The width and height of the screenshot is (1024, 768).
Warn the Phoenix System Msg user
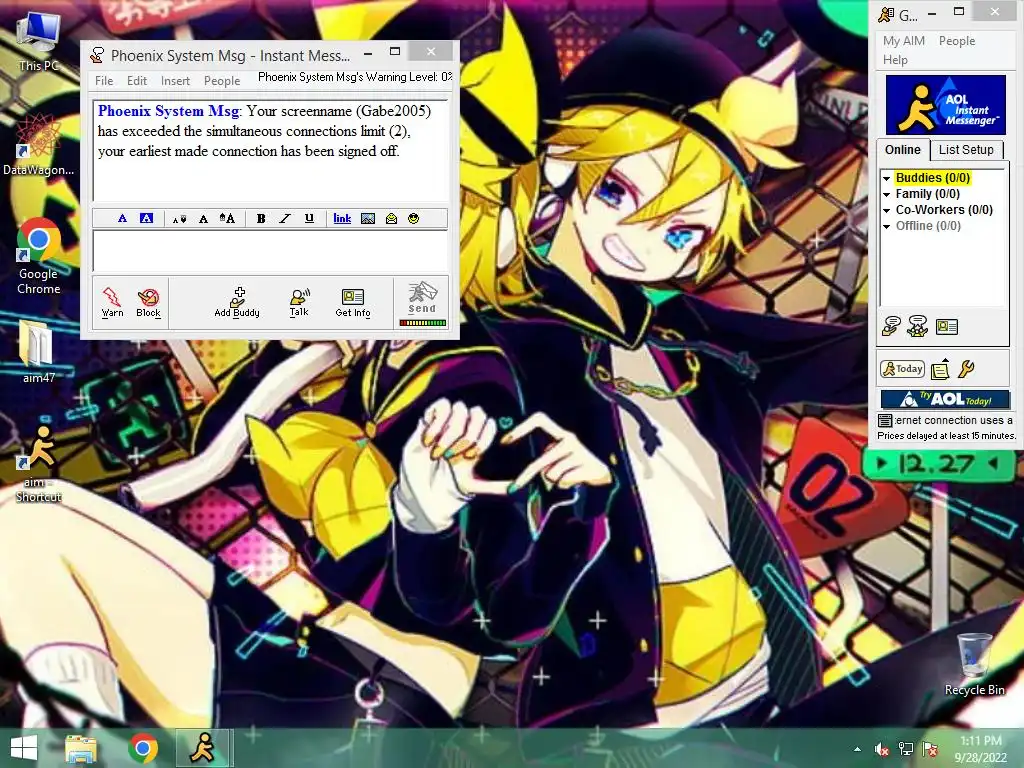coord(112,302)
